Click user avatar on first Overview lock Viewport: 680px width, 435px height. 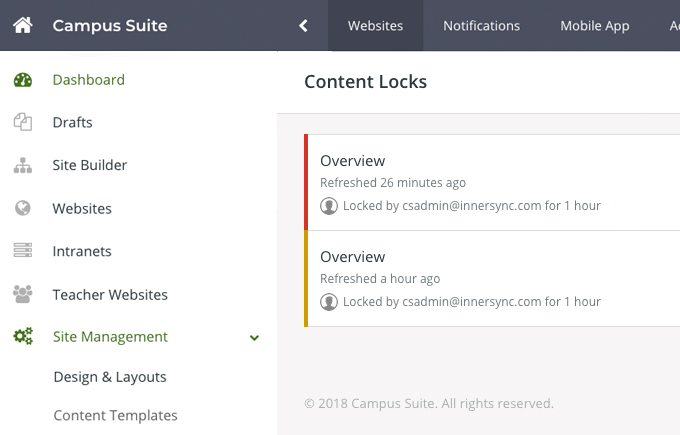pos(329,206)
